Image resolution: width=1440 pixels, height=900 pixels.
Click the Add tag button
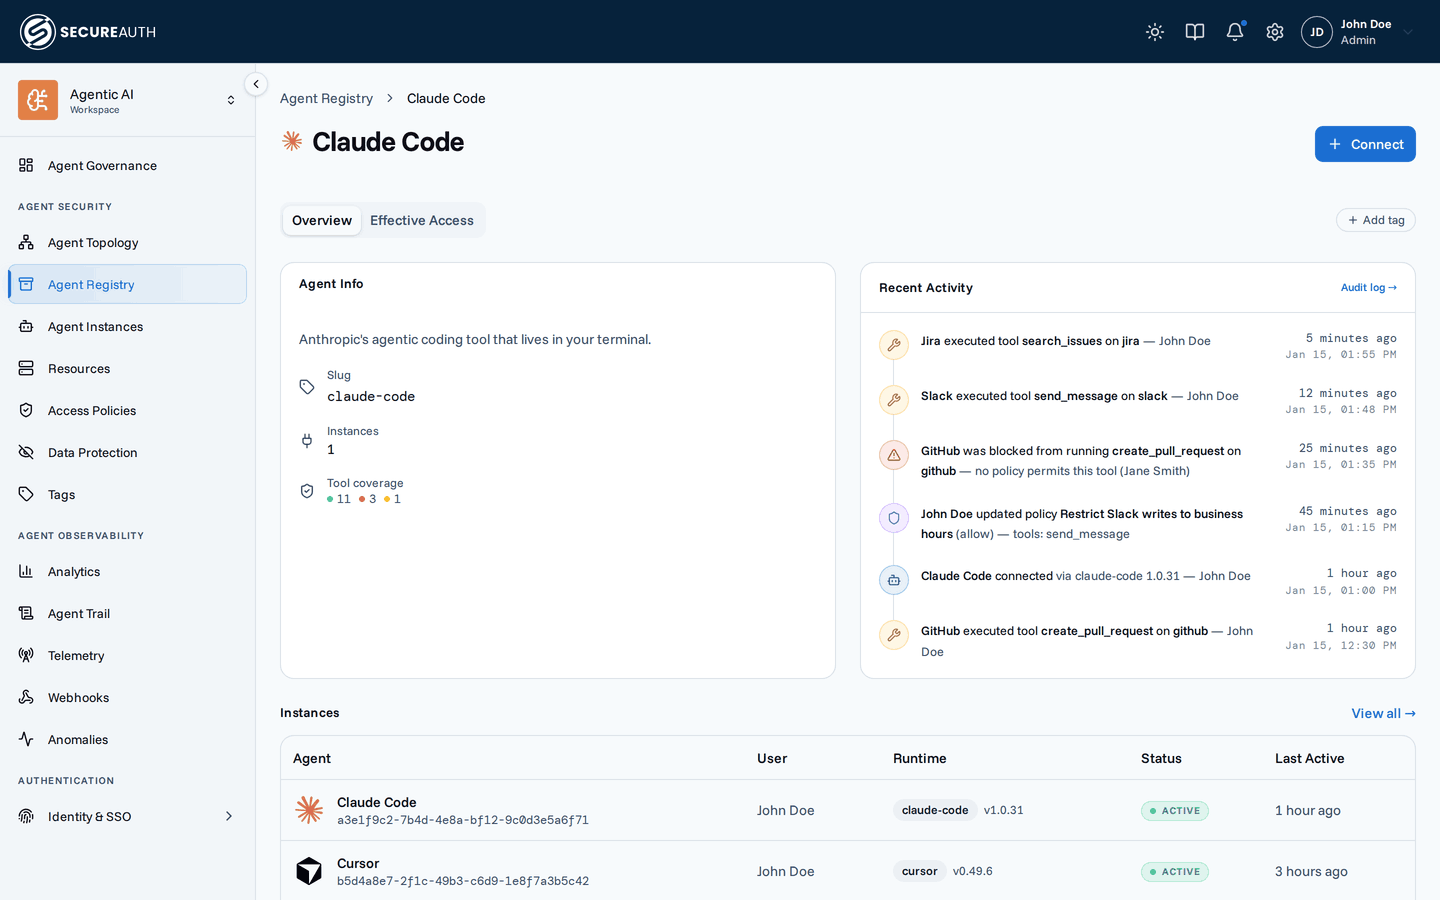click(x=1376, y=220)
